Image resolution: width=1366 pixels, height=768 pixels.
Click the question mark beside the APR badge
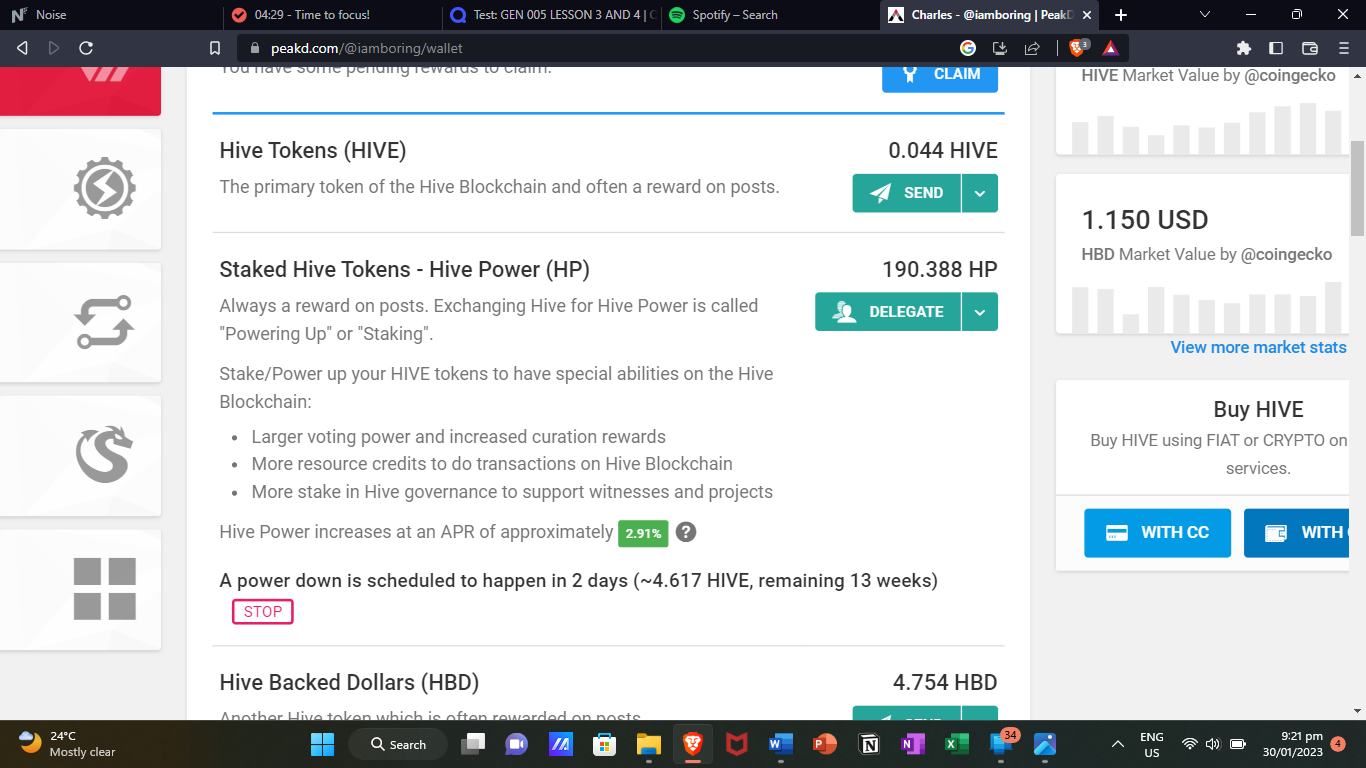(x=685, y=532)
